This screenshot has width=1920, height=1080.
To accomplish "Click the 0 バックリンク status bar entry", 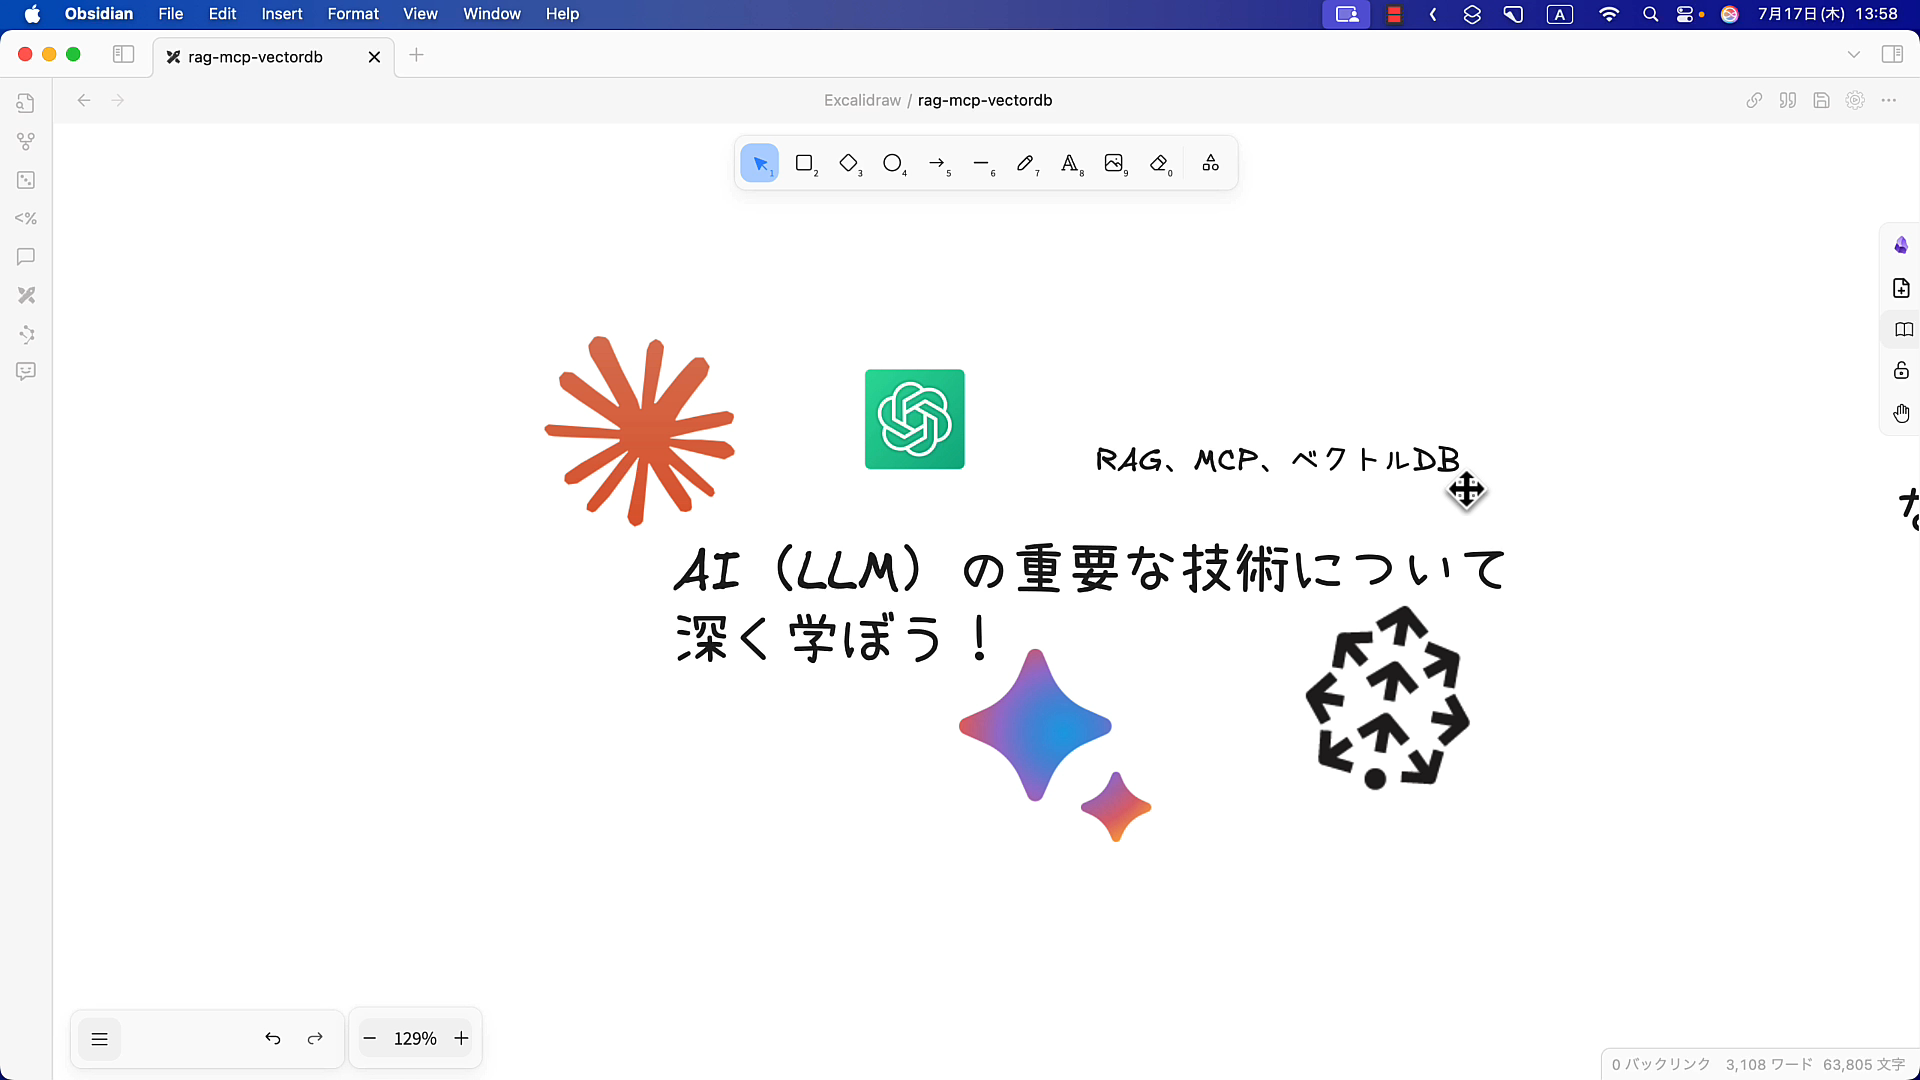I will pyautogui.click(x=1661, y=1065).
